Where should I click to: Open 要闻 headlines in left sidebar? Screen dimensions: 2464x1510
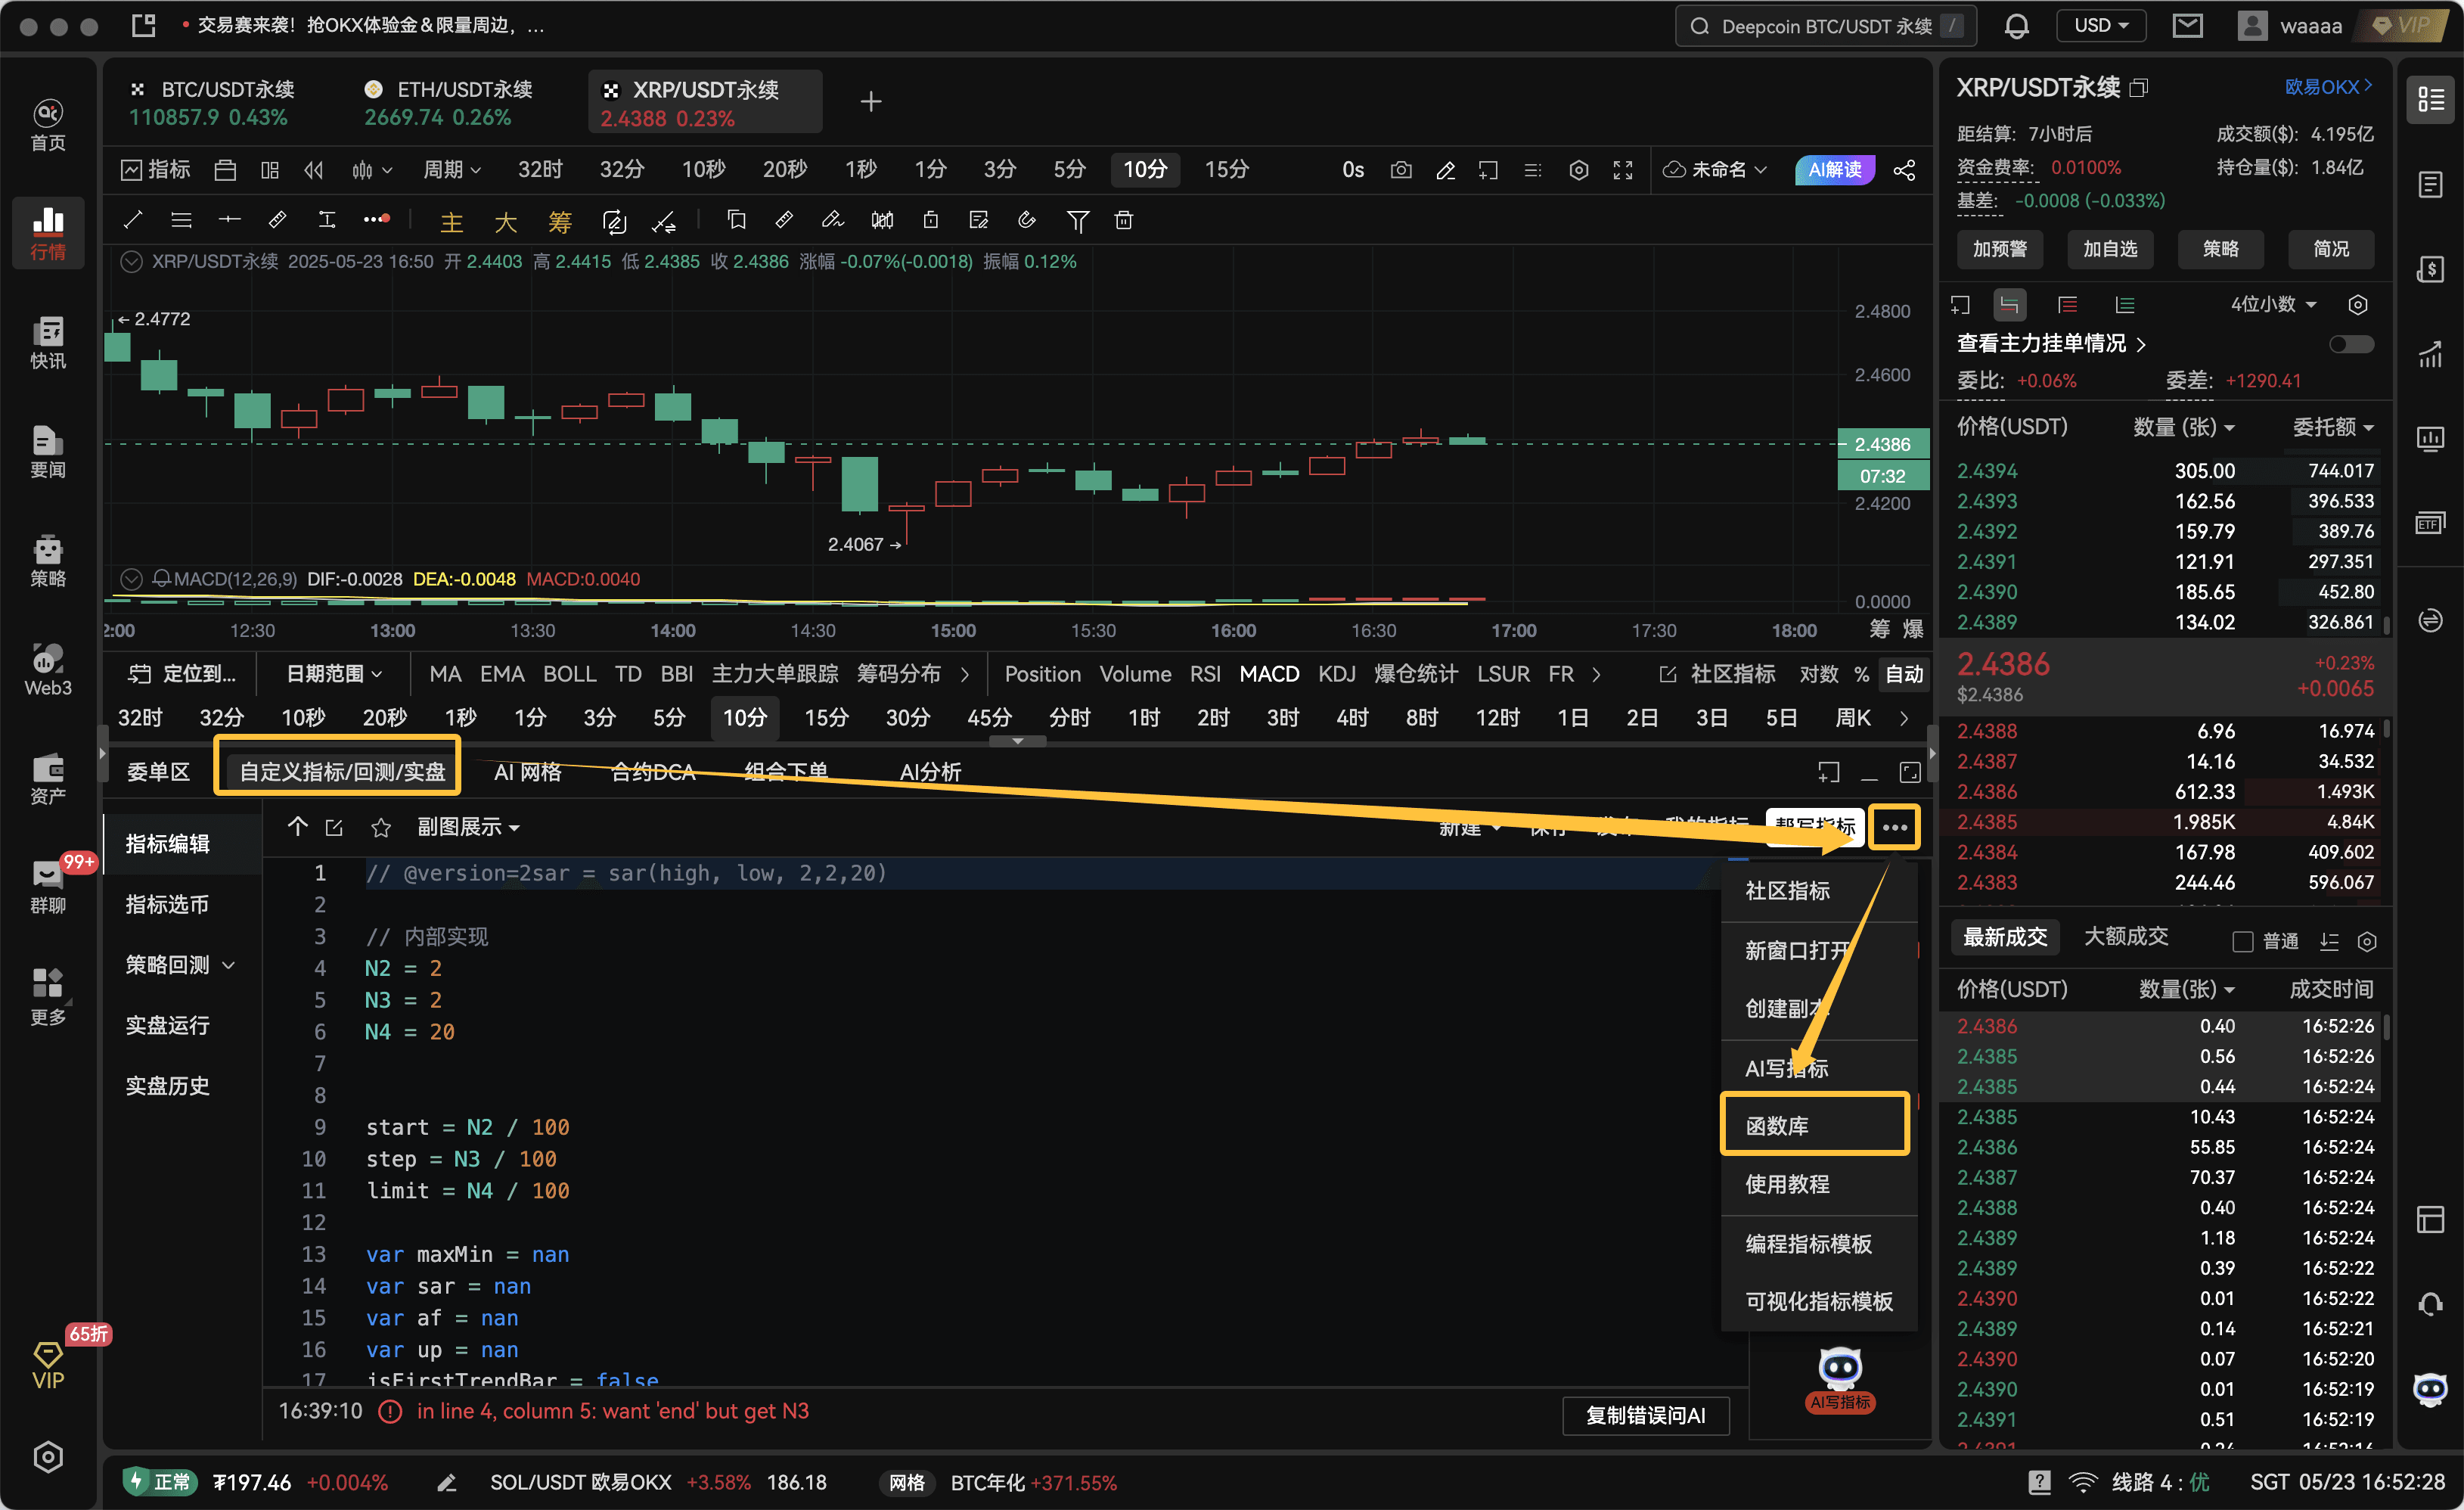pos(48,452)
